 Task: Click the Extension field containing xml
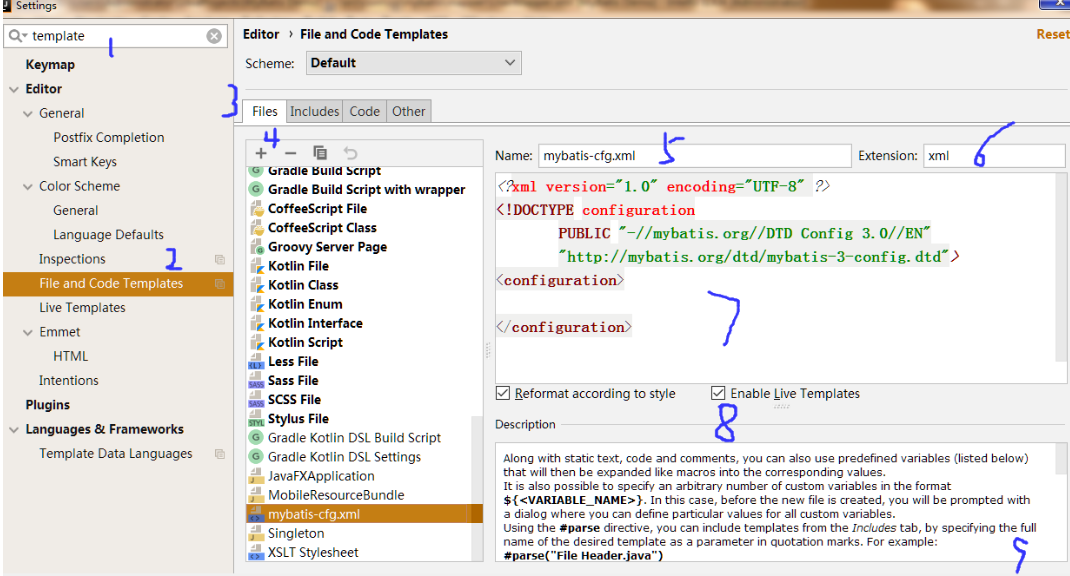pos(994,156)
